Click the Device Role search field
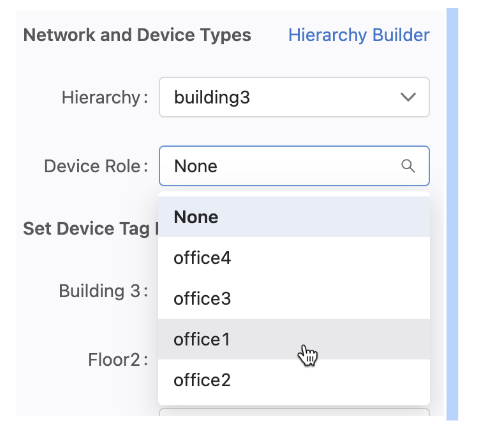Viewport: 481px width, 435px height. (294, 166)
